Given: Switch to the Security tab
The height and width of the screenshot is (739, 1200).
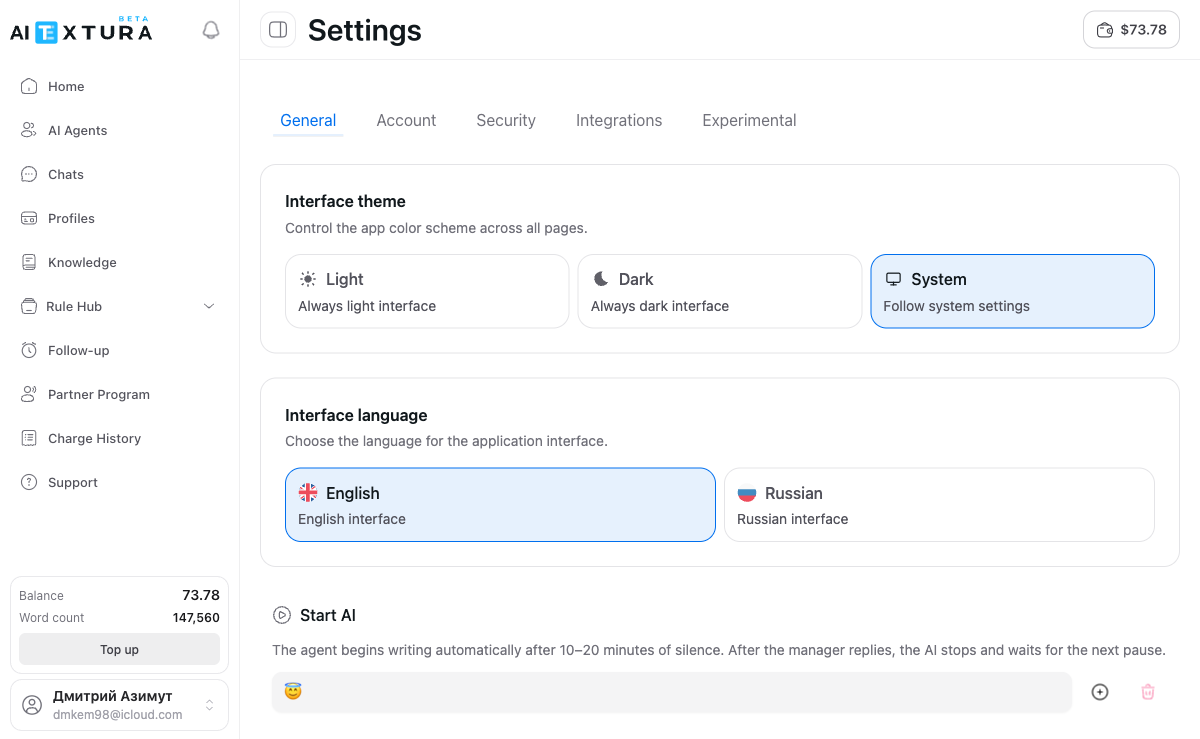Looking at the screenshot, I should (x=506, y=121).
